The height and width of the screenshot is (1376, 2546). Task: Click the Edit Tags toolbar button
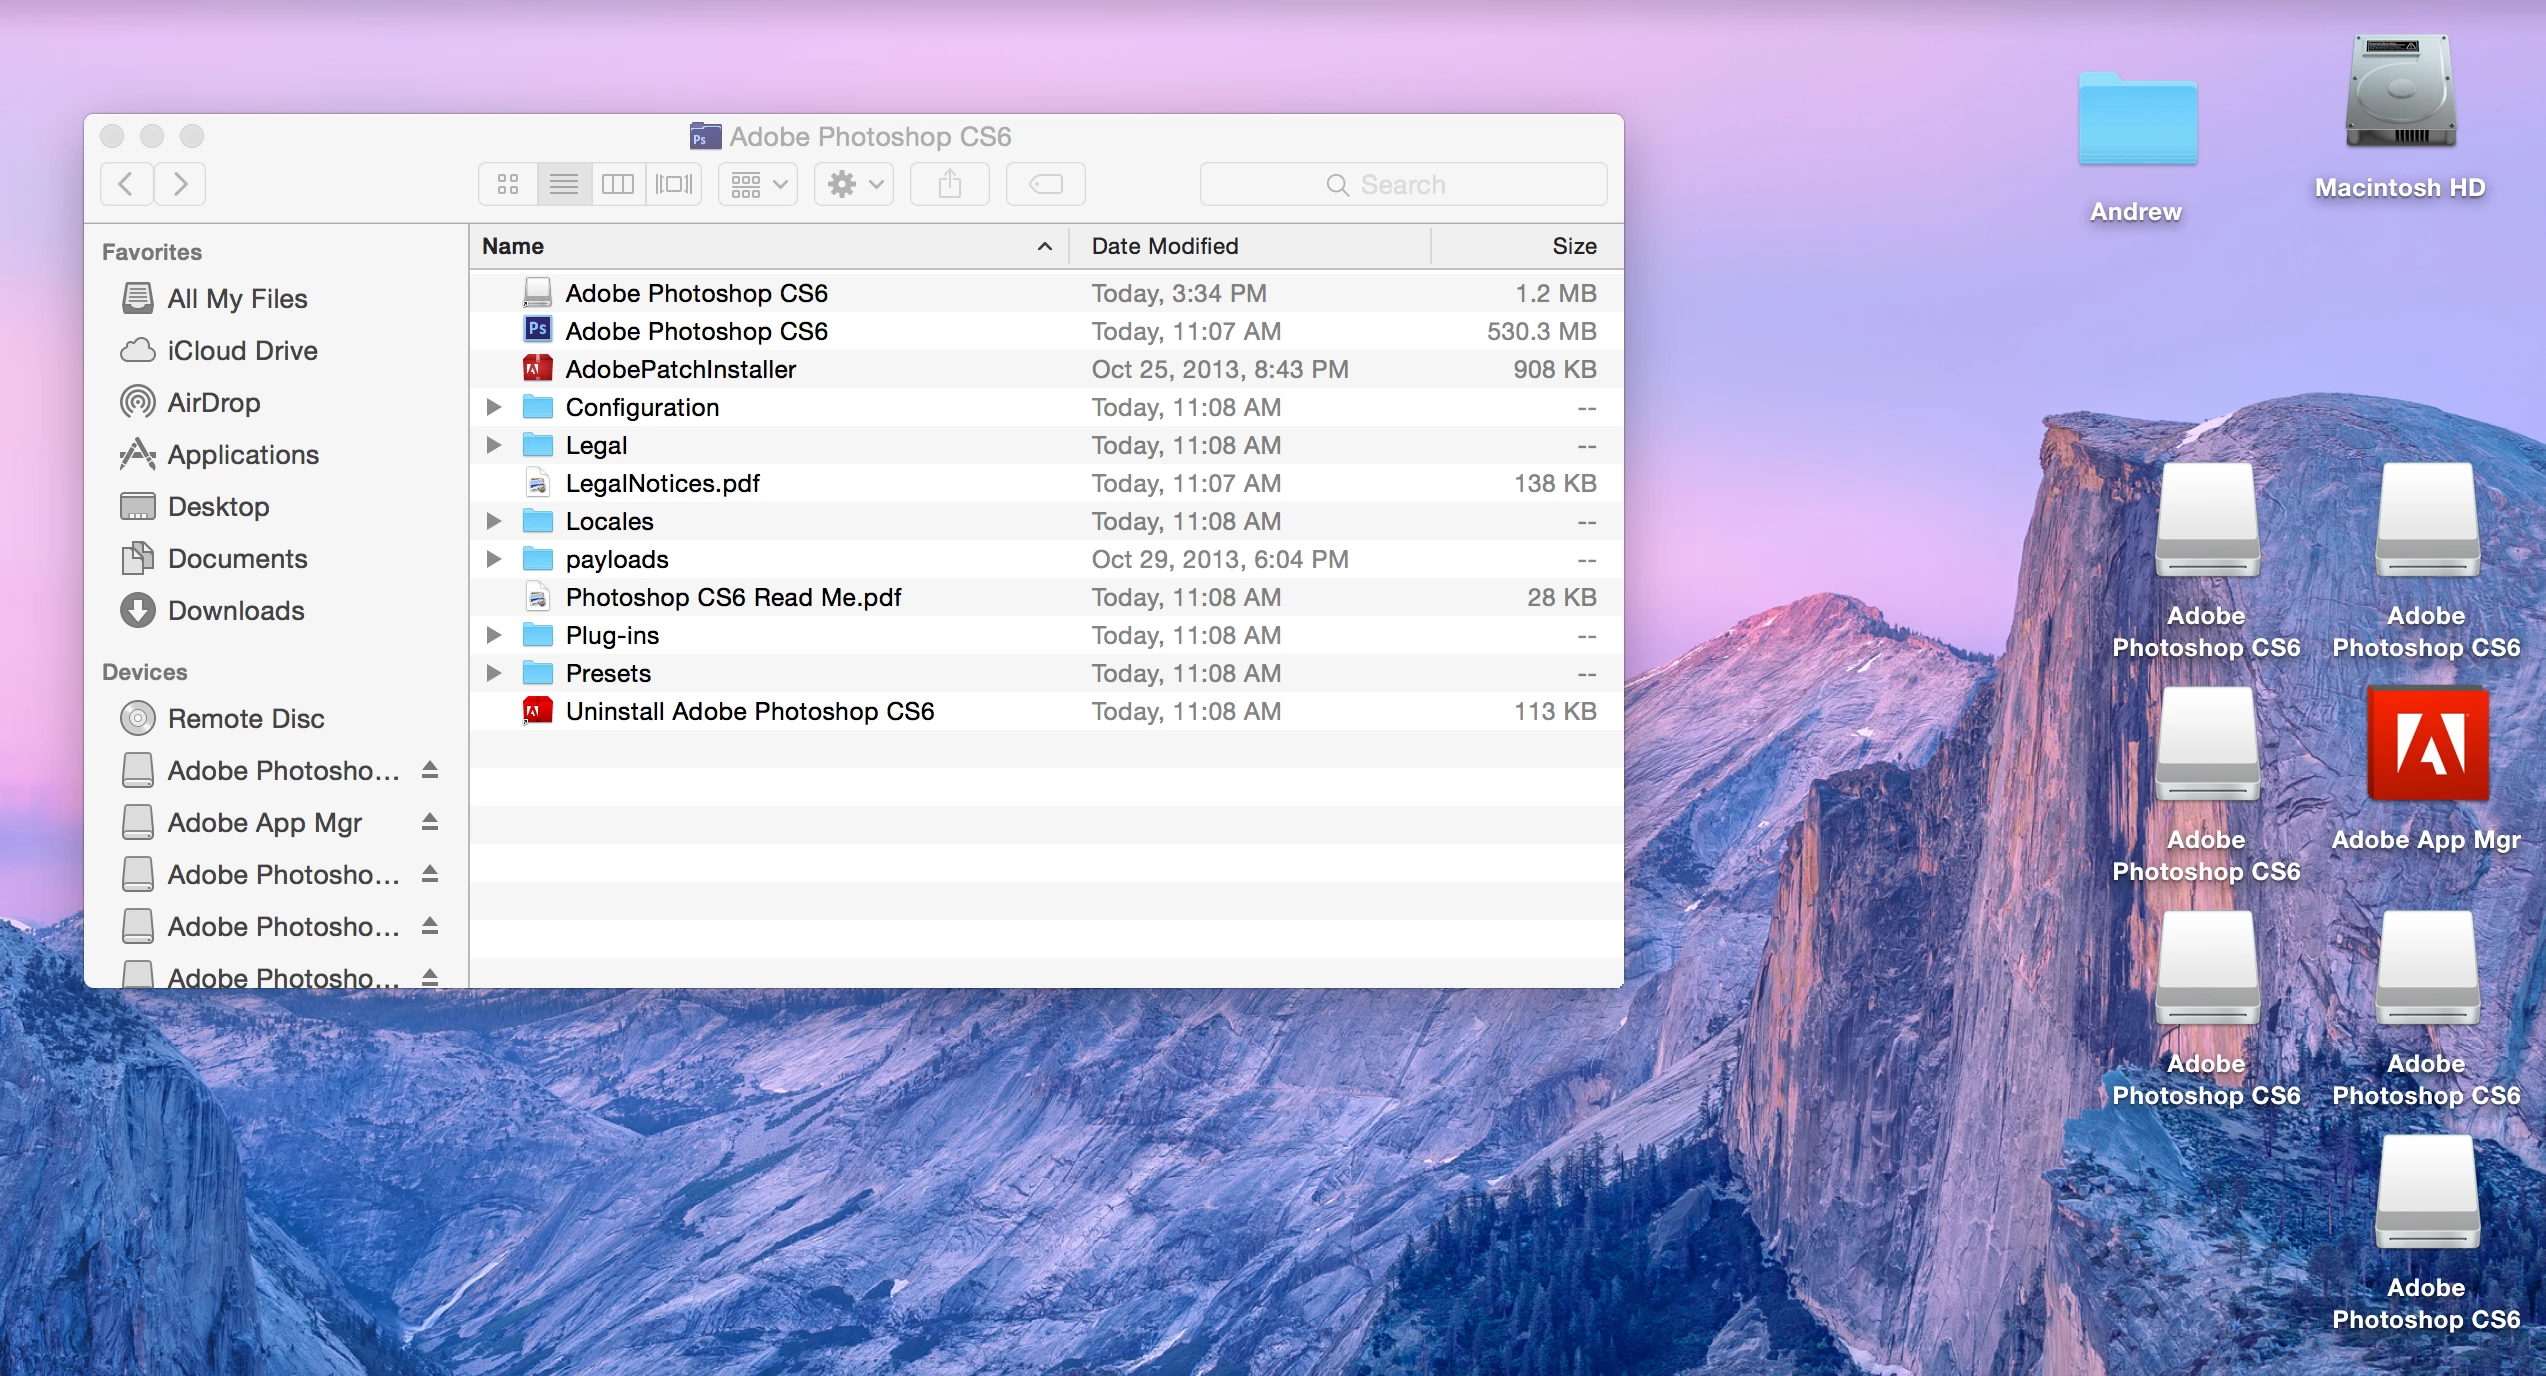click(x=1045, y=184)
